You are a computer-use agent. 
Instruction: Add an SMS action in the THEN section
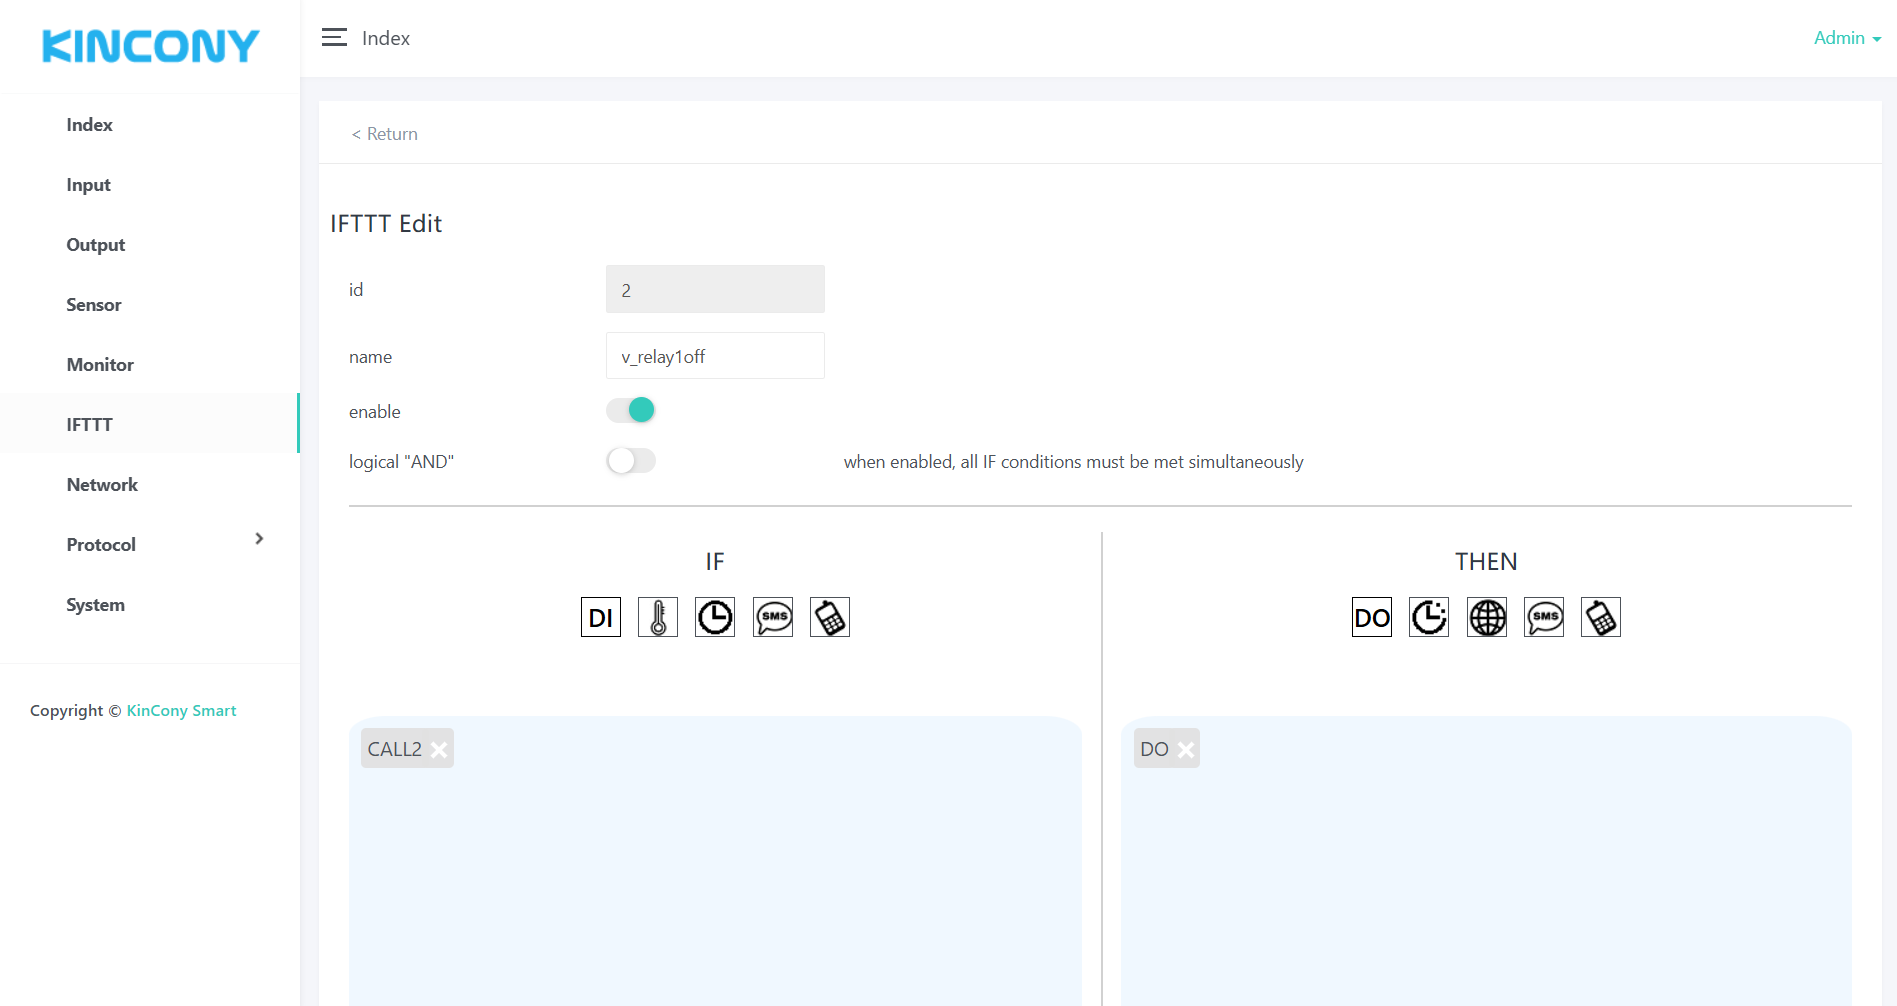[1544, 617]
